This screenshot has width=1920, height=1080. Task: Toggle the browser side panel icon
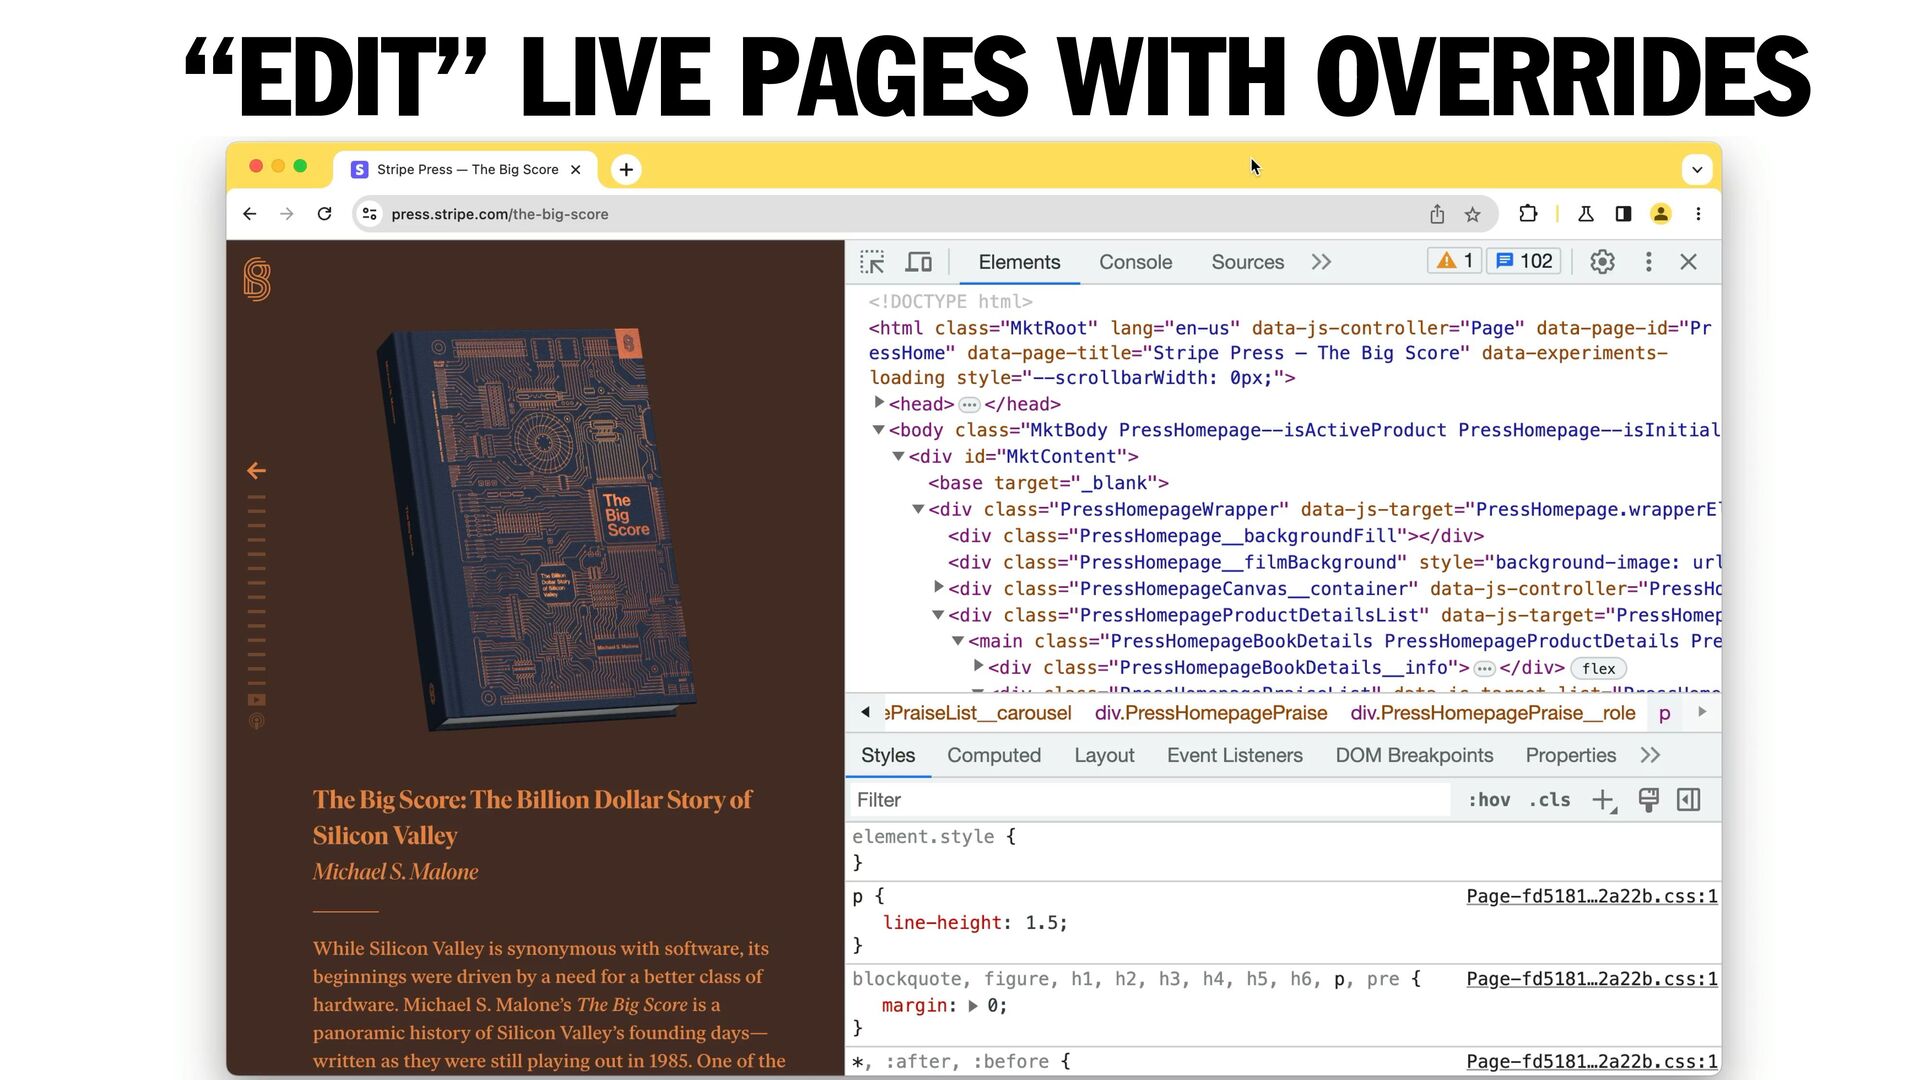click(1623, 214)
